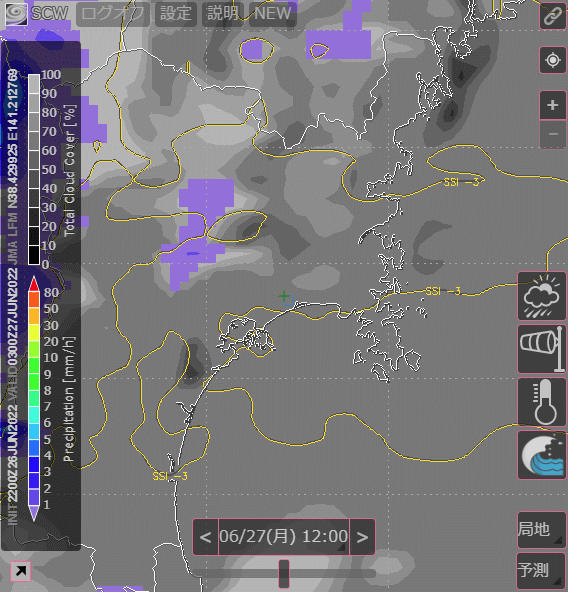Click the ログオフ logoff button
This screenshot has height=592, width=568.
[113, 14]
